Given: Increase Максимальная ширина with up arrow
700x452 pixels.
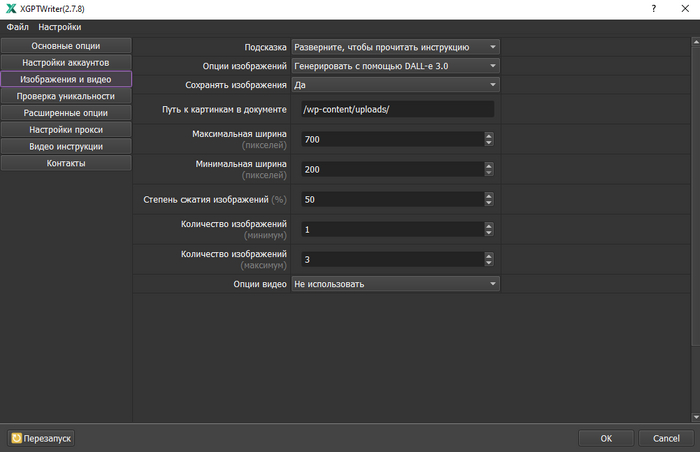Looking at the screenshot, I should pyautogui.click(x=489, y=136).
